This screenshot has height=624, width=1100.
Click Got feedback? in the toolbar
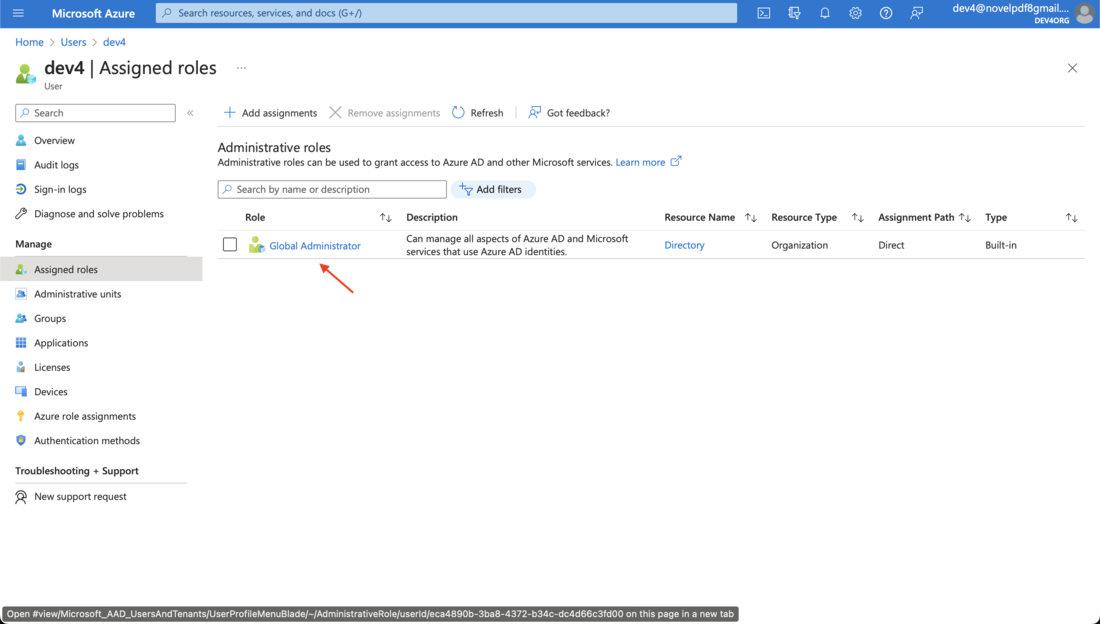(569, 113)
